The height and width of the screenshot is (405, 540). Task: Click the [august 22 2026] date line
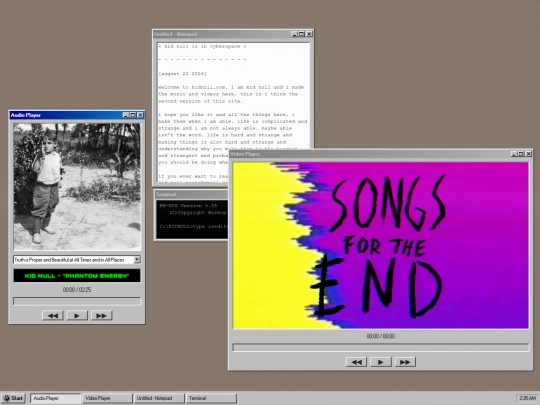pos(182,74)
